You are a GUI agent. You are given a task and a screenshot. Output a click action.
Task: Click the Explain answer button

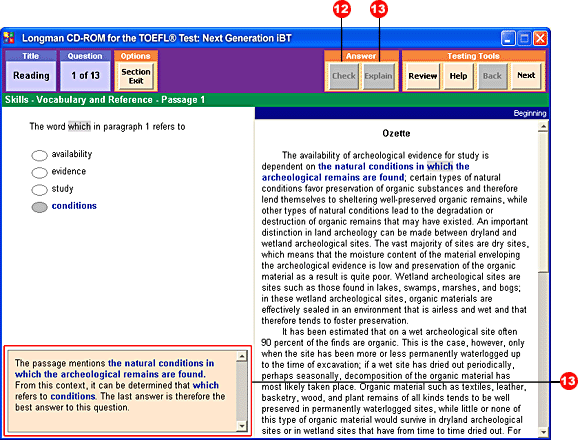378,76
